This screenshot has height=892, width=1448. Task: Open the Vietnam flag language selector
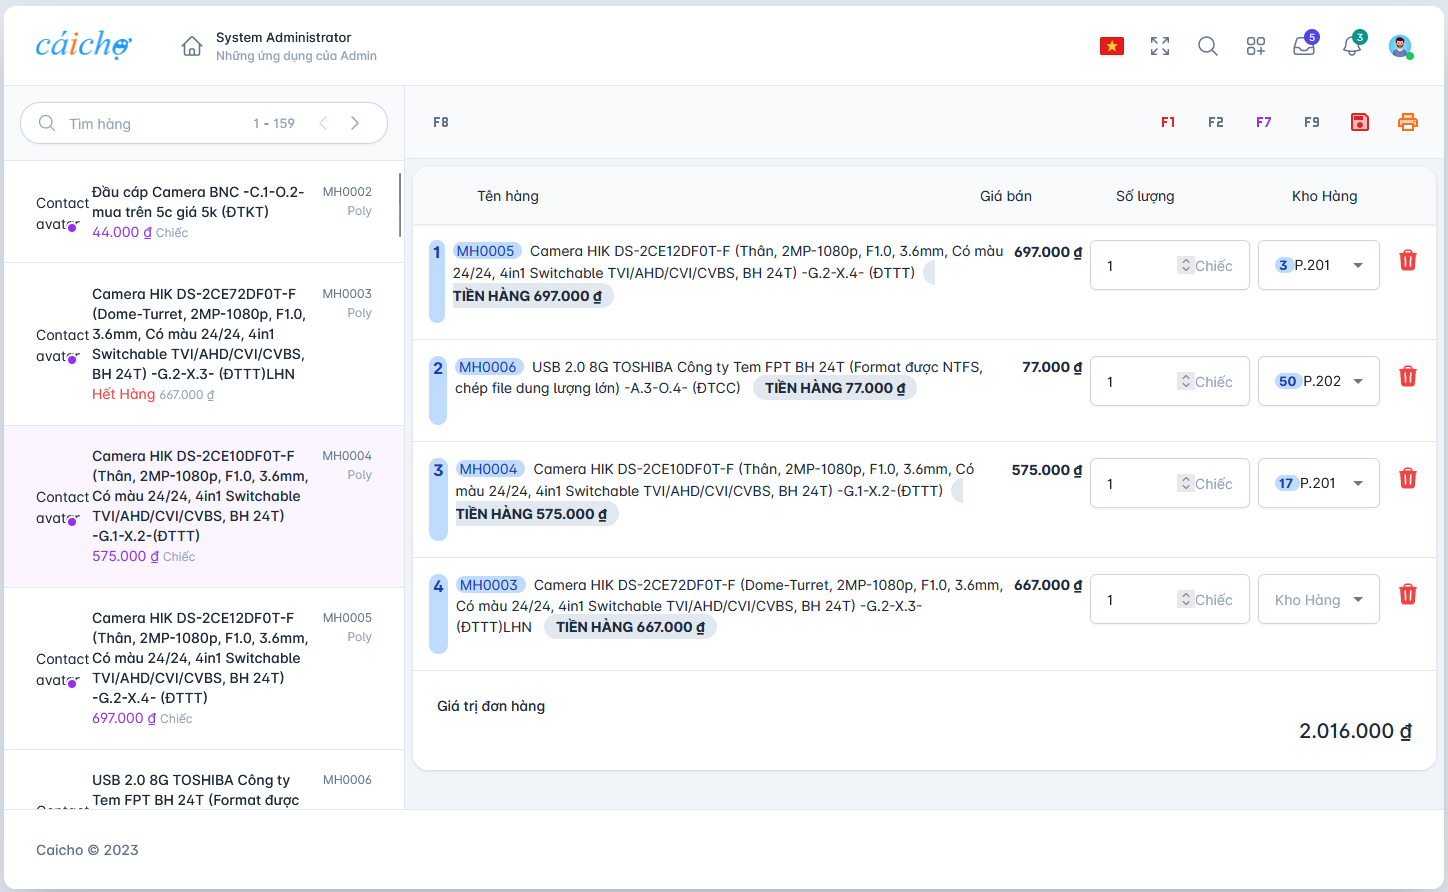pos(1111,46)
